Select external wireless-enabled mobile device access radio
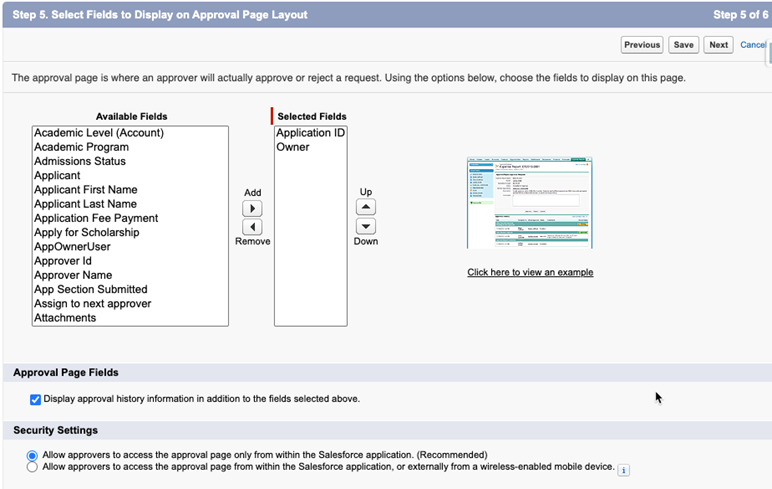772x489 pixels. tap(33, 467)
